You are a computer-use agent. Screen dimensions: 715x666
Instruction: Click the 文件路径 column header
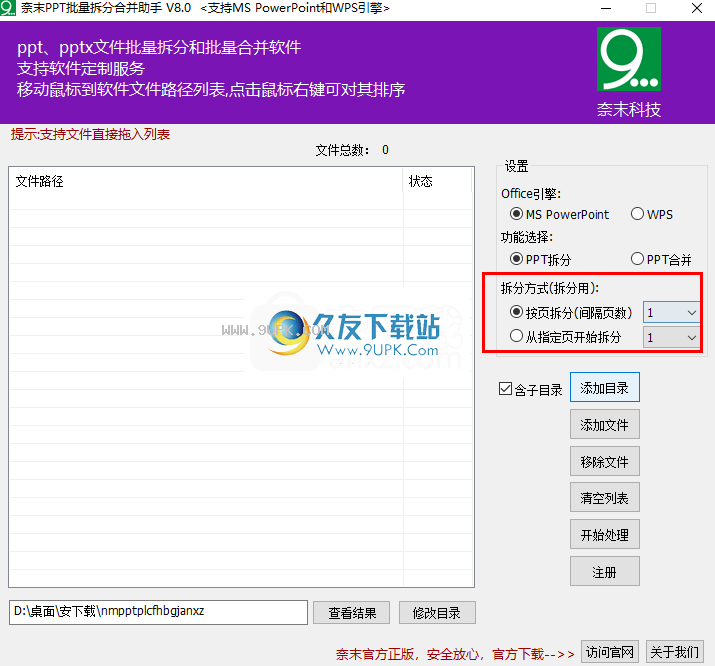pos(206,181)
